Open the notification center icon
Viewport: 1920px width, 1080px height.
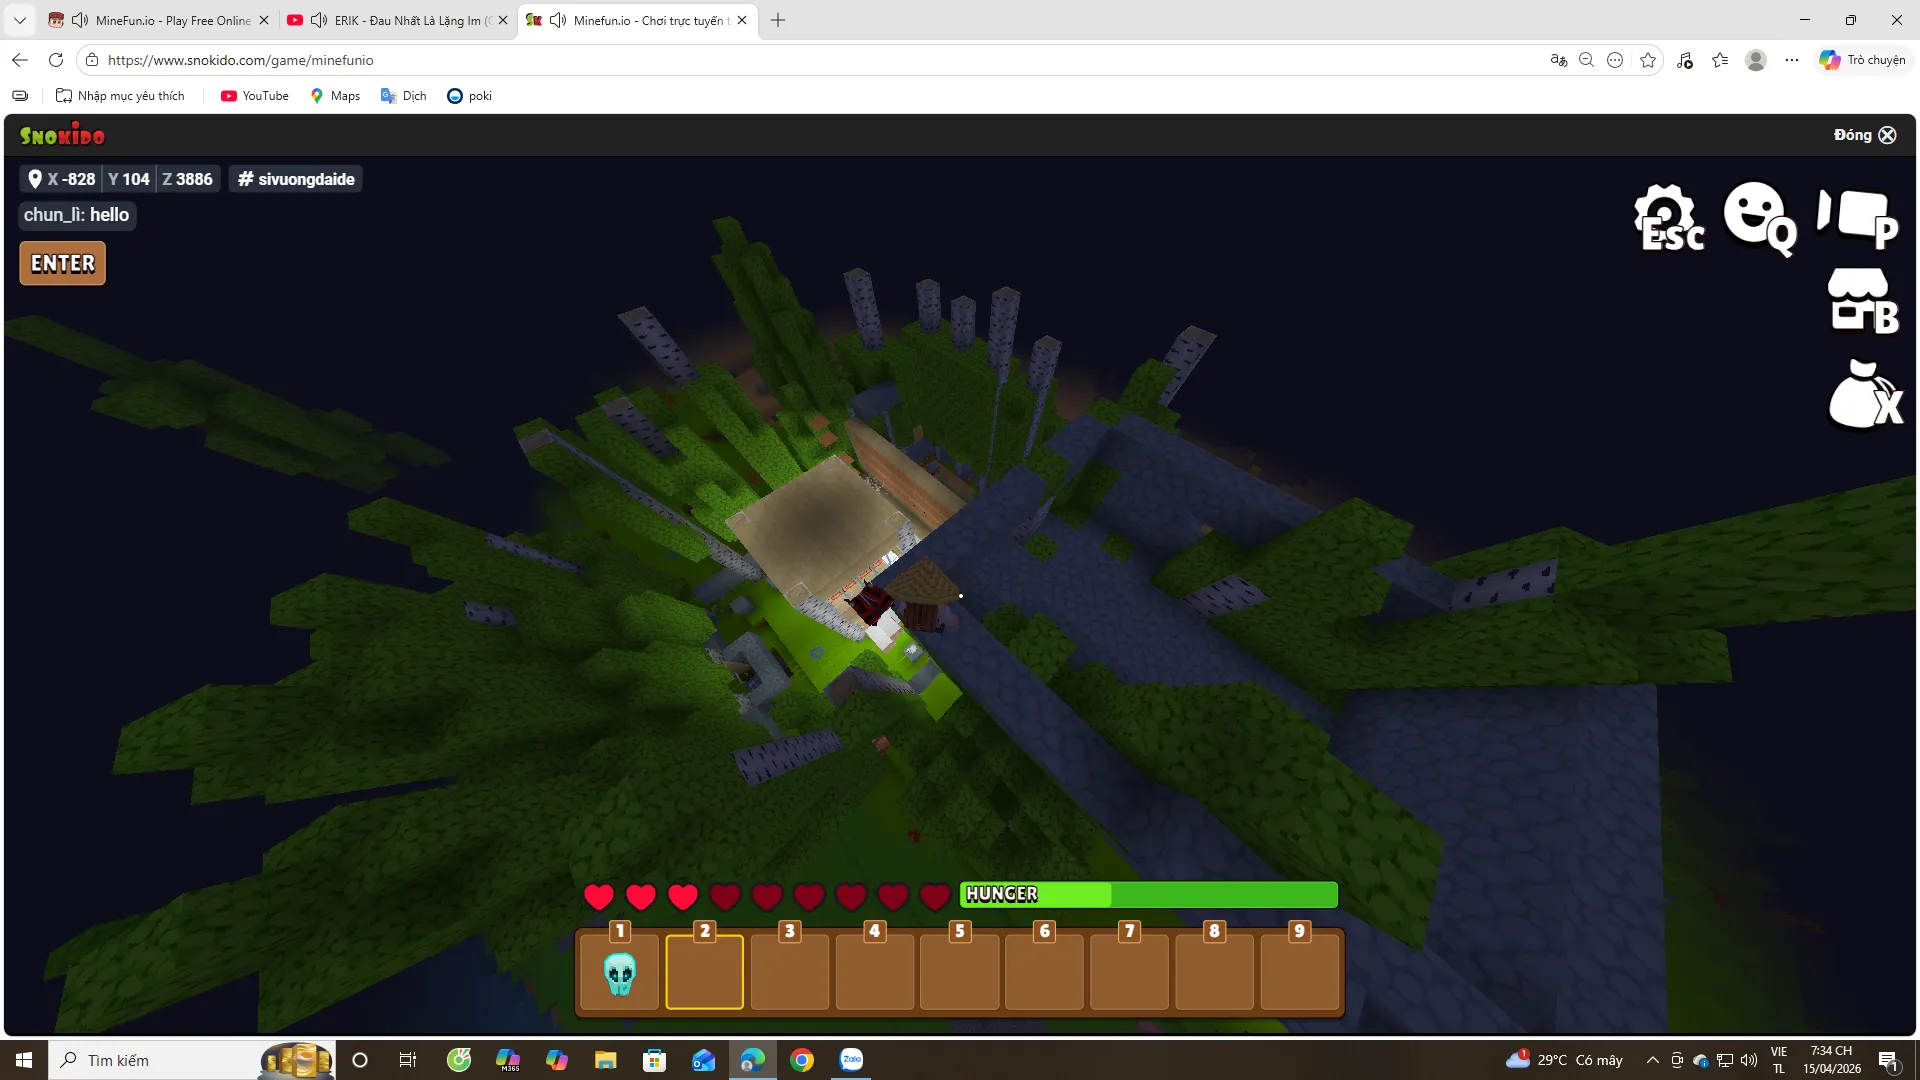[1889, 1060]
